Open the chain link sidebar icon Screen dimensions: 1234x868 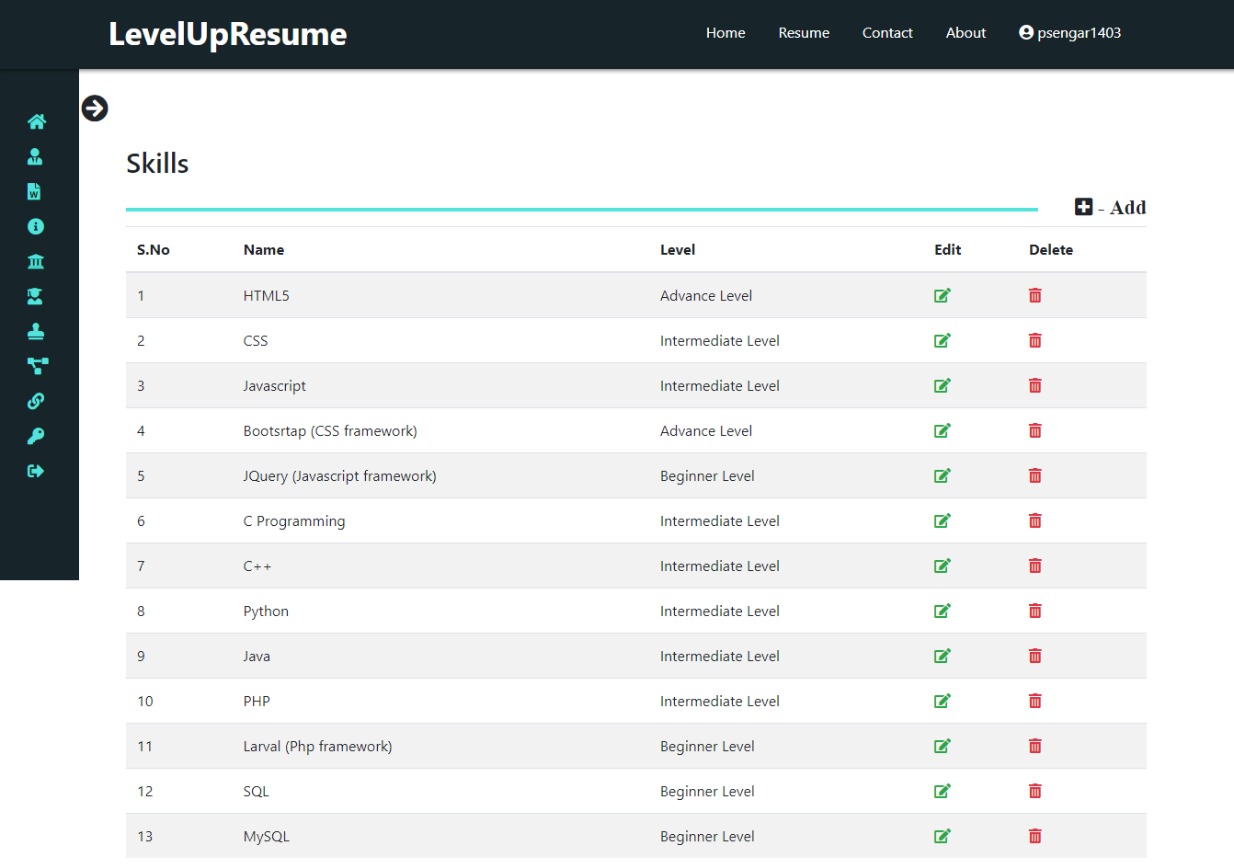(36, 401)
